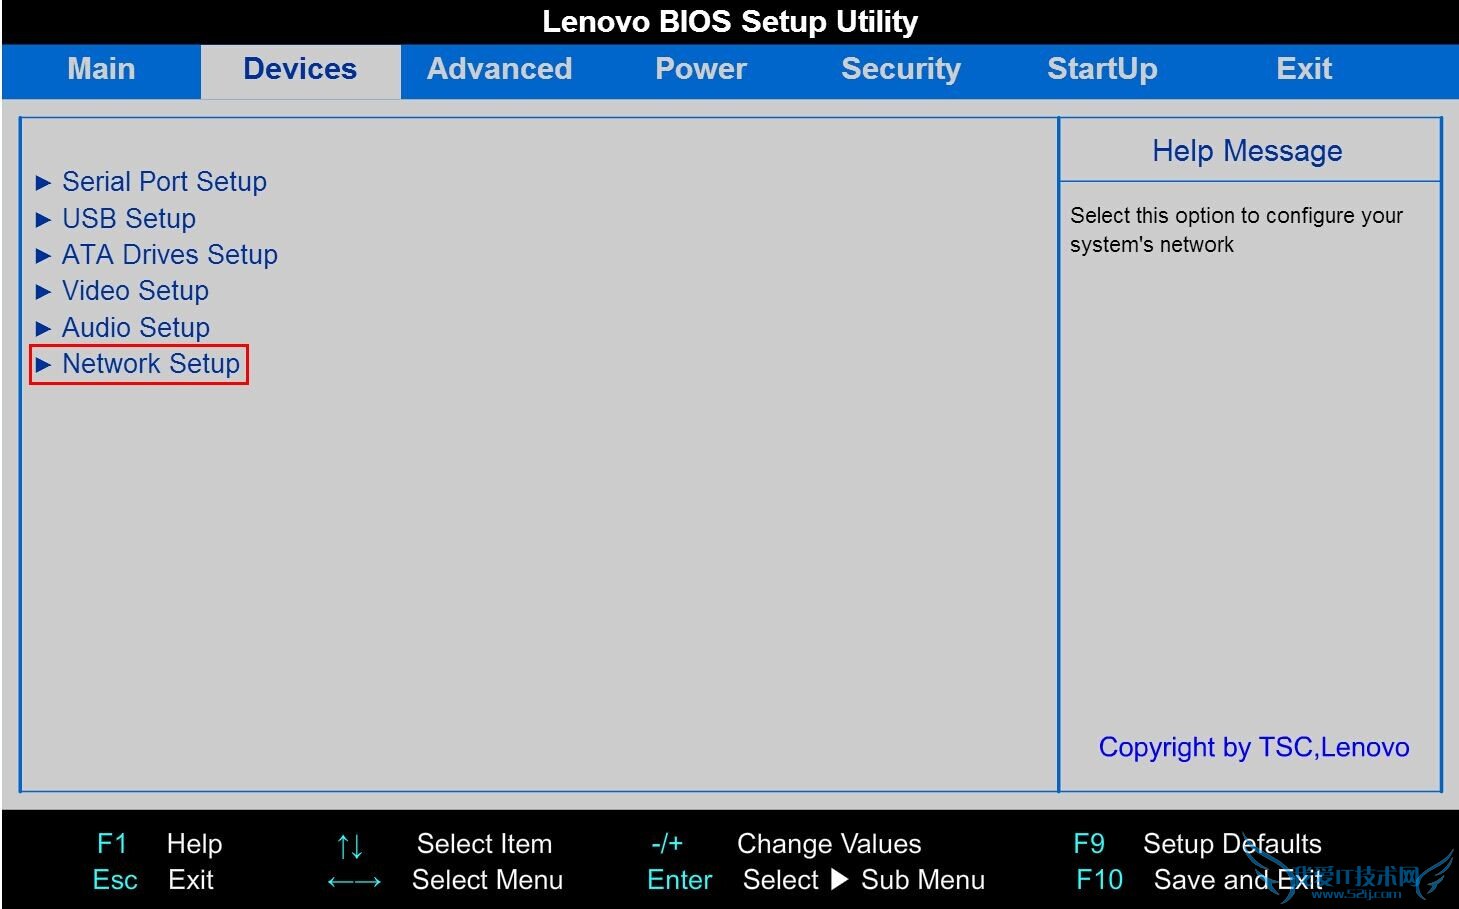Open USB Setup submenu
The height and width of the screenshot is (909, 1459).
tap(129, 218)
